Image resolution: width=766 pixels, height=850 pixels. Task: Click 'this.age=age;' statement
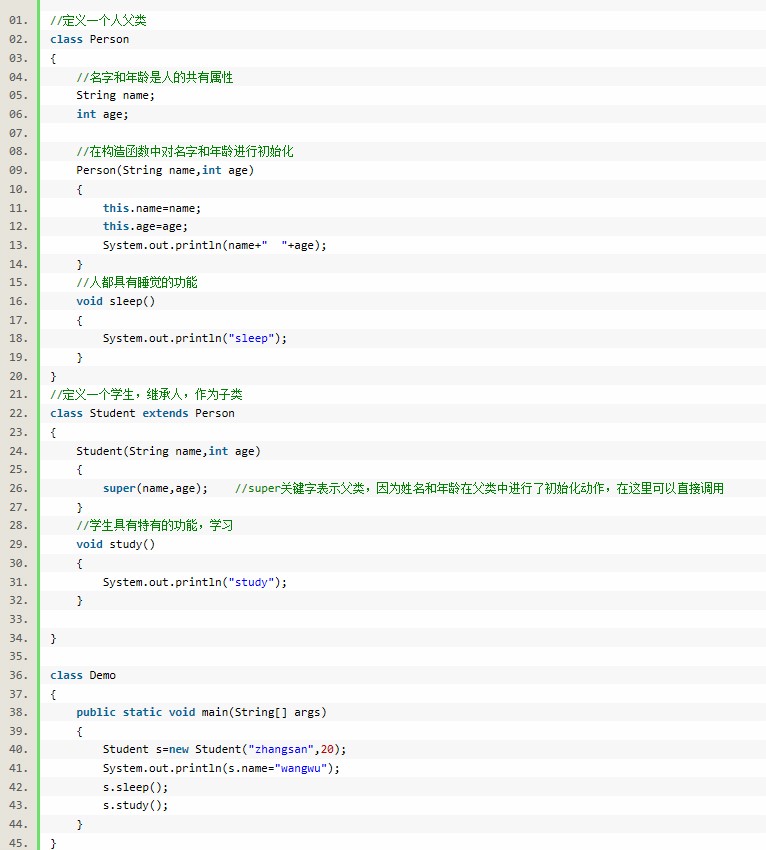[145, 226]
